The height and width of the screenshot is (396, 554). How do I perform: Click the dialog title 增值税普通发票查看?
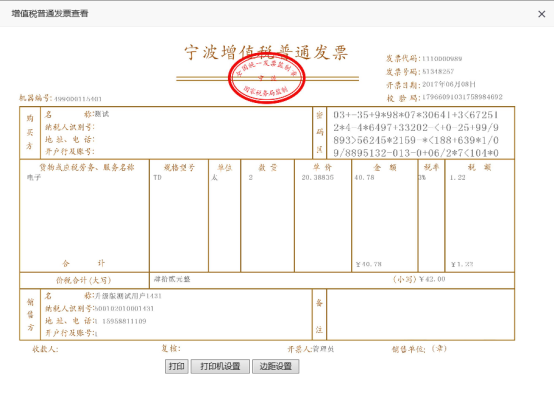point(50,14)
